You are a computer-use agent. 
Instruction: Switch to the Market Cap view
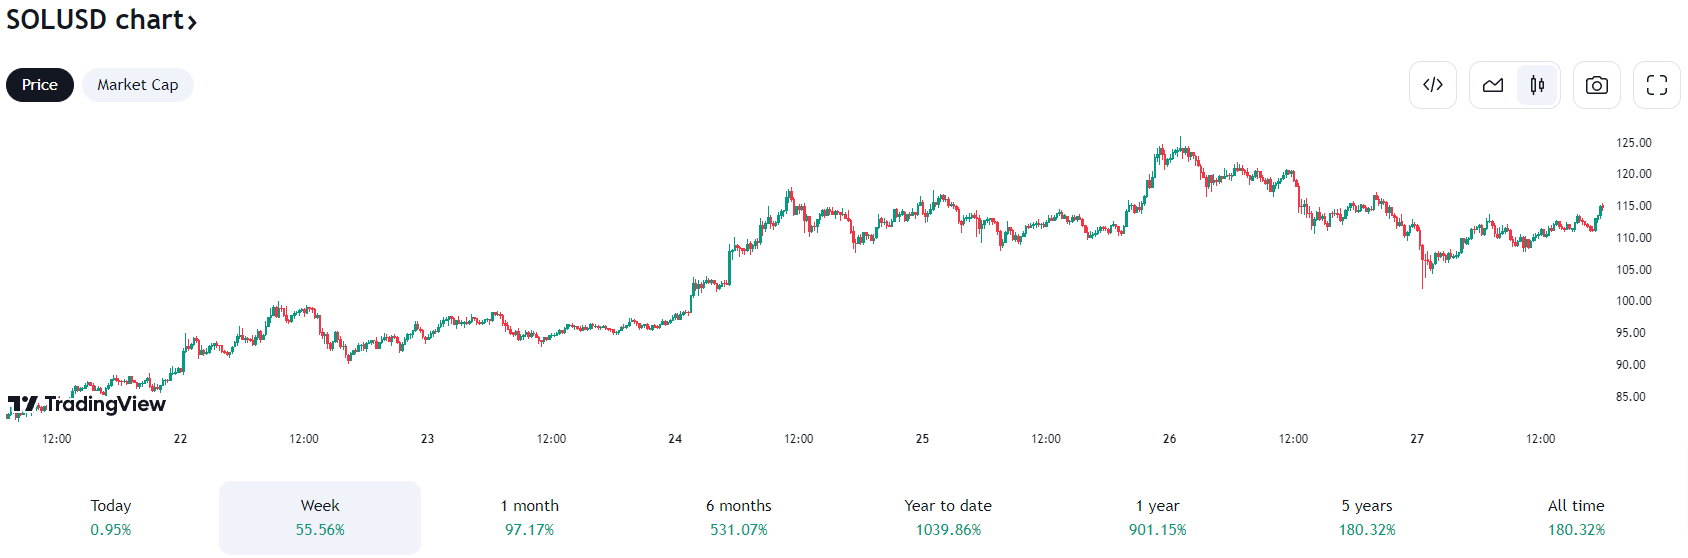(x=138, y=85)
